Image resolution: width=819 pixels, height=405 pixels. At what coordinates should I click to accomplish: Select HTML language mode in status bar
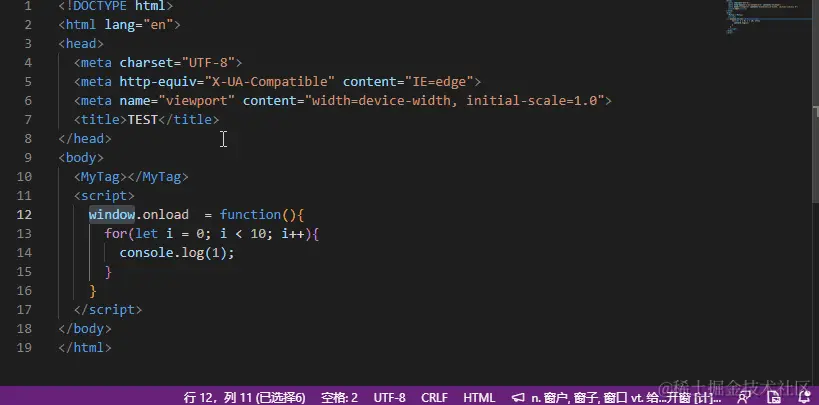coord(479,398)
